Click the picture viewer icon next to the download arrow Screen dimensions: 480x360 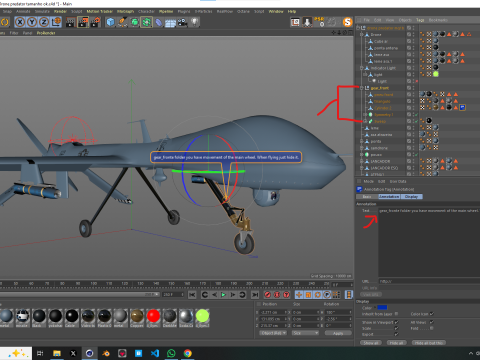[x=295, y=22]
